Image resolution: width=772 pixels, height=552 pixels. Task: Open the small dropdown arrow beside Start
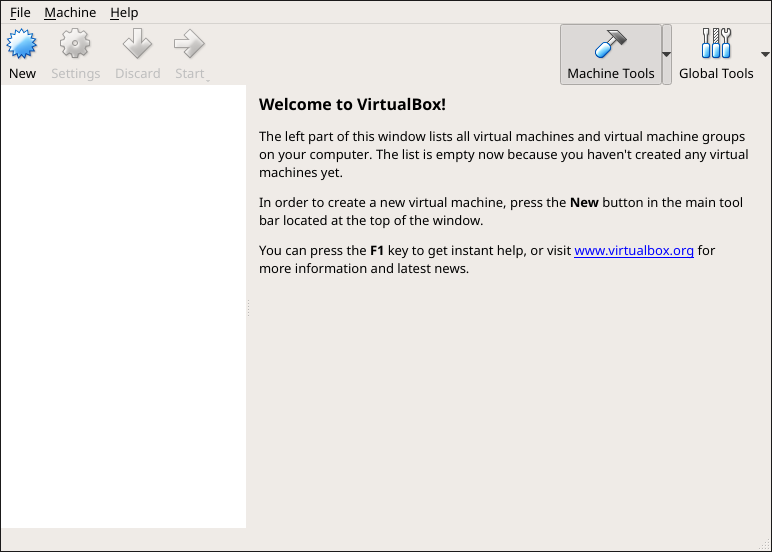pos(206,77)
